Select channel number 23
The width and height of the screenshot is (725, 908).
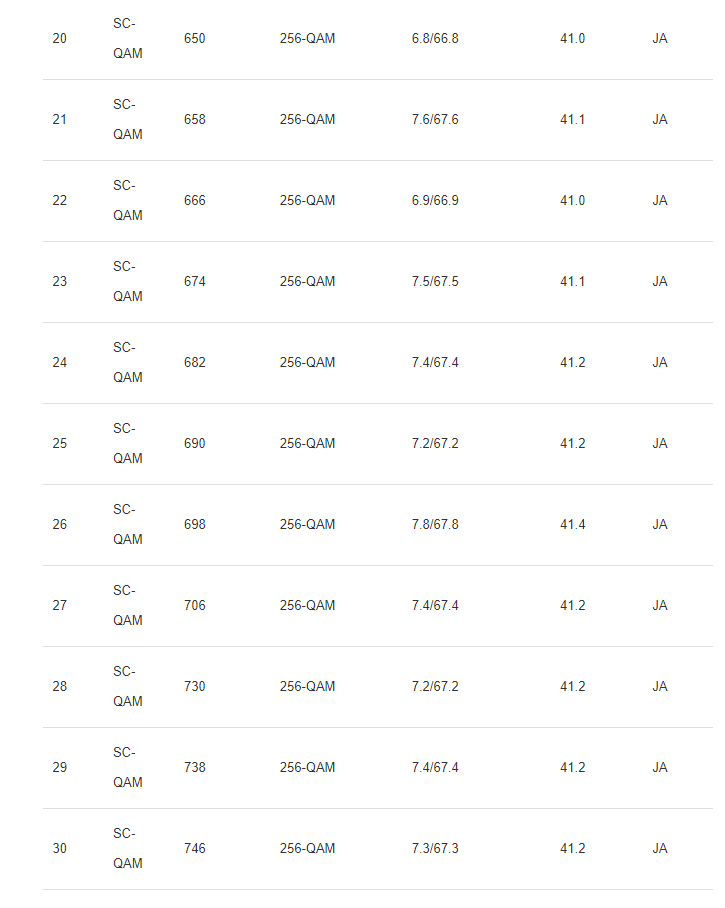point(60,282)
